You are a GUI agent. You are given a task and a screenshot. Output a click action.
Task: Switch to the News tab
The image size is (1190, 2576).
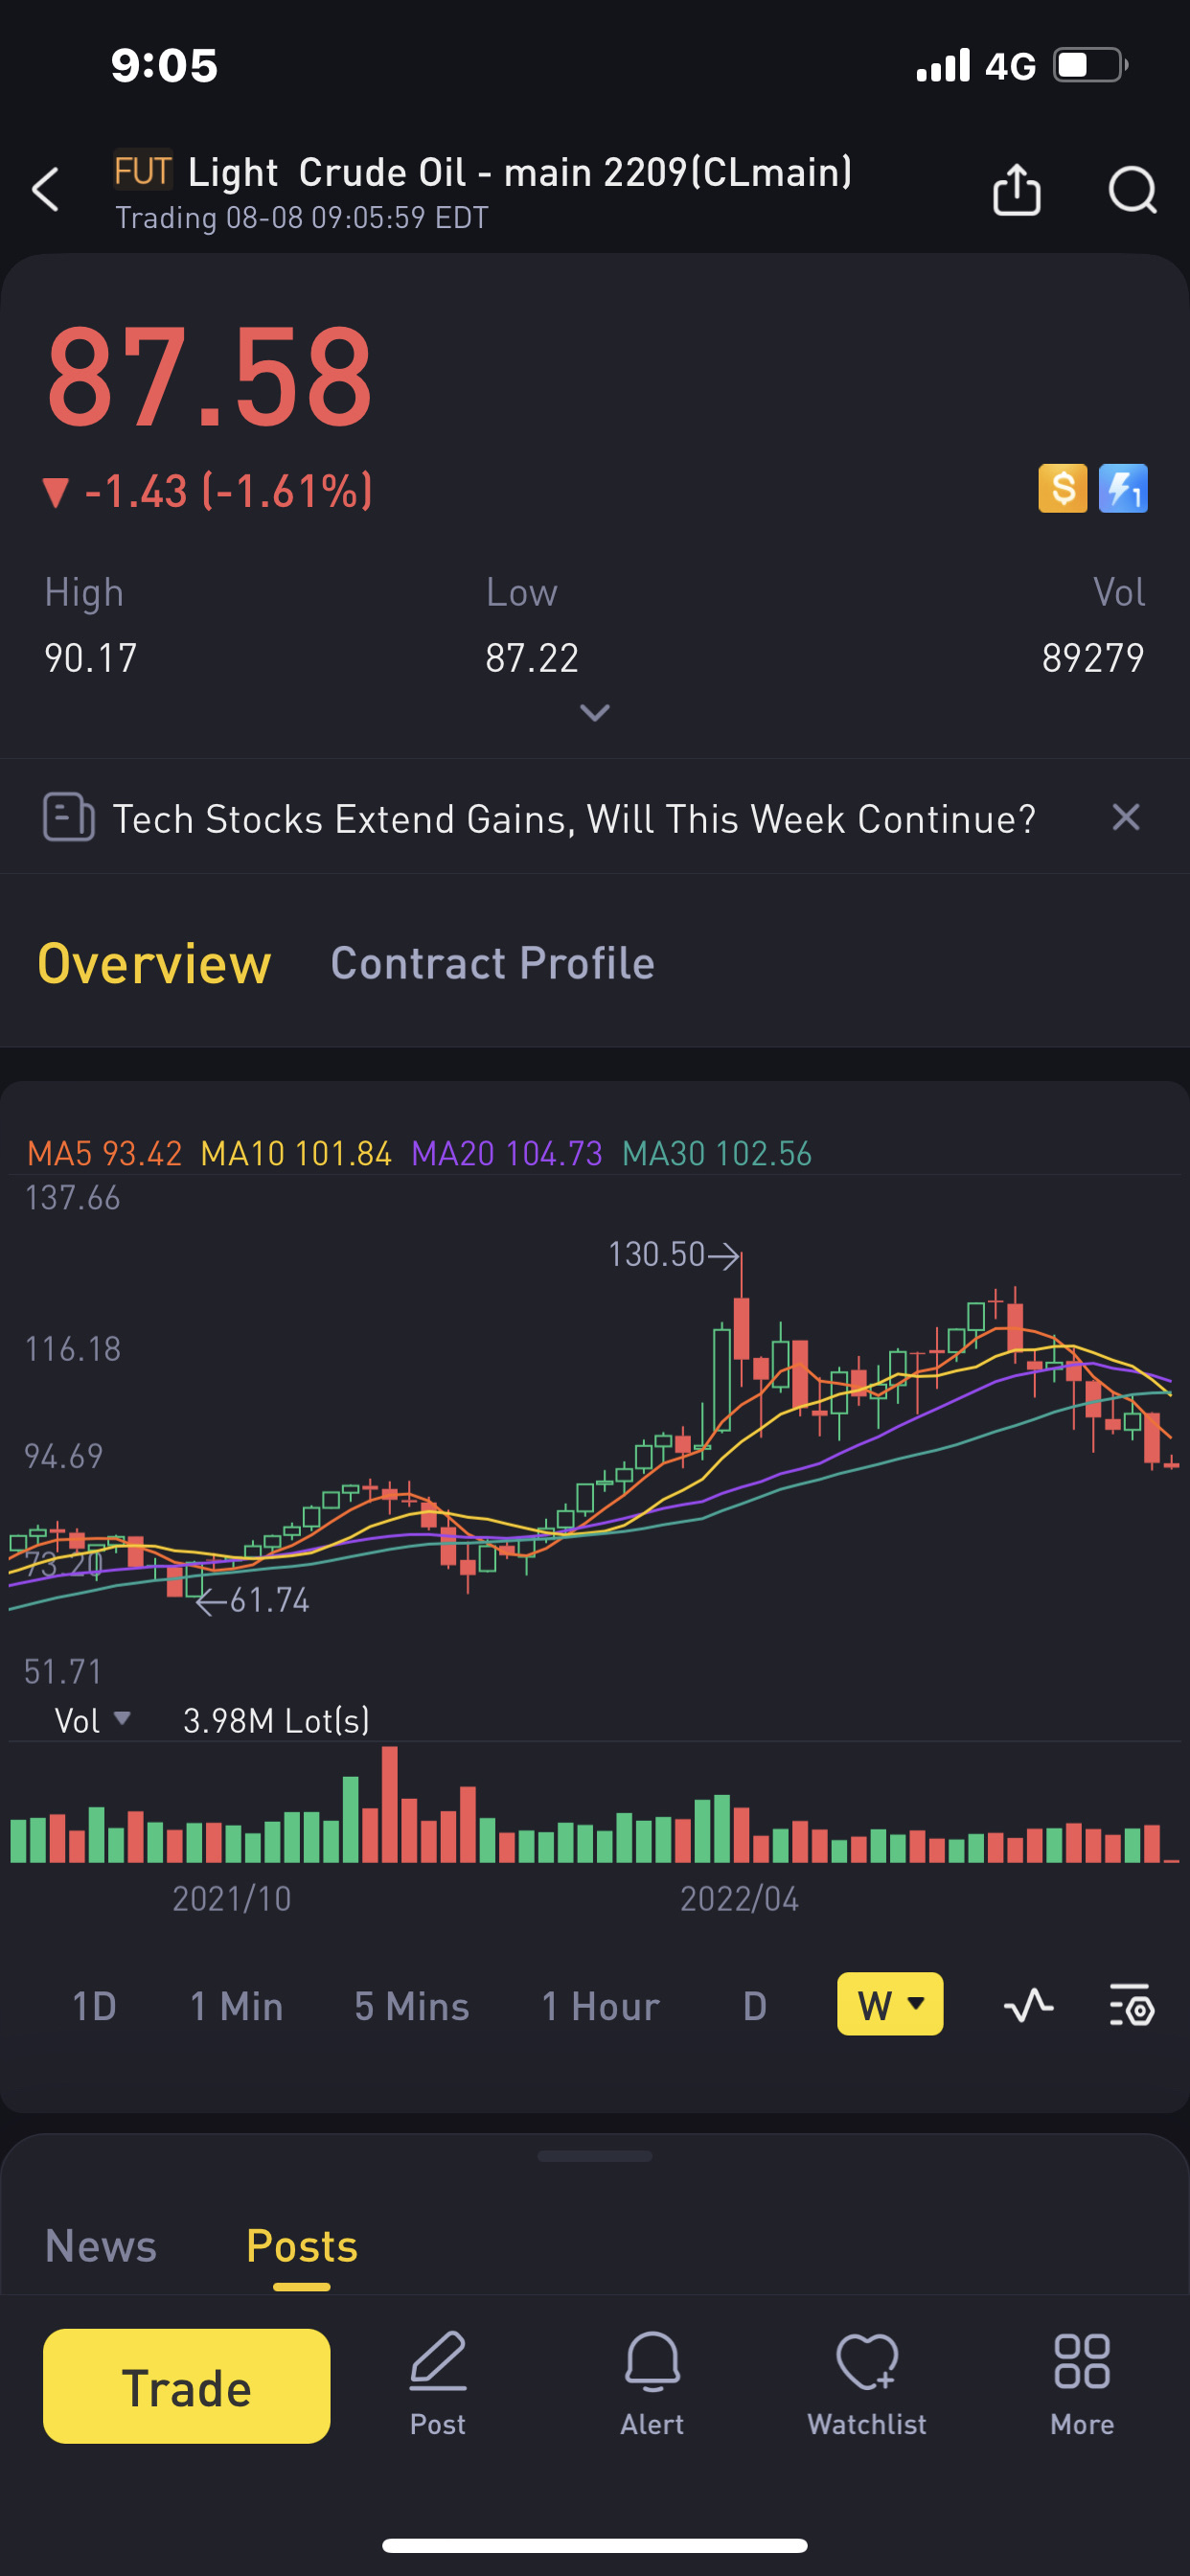101,2246
